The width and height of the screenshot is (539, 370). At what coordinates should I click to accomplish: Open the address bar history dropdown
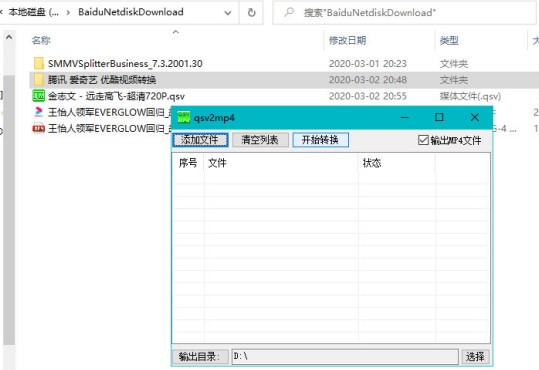click(x=228, y=13)
